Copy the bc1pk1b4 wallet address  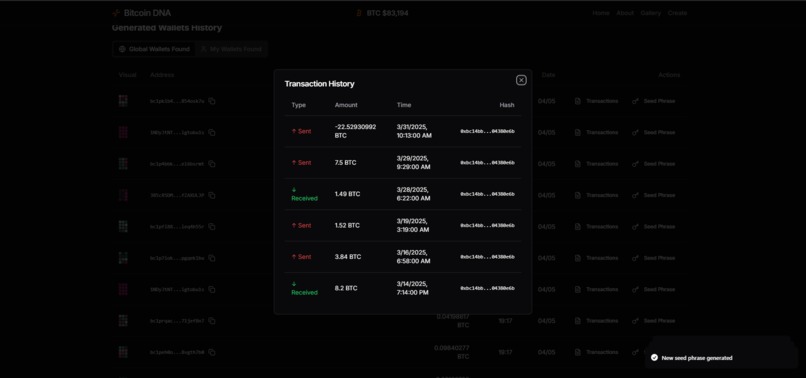pyautogui.click(x=212, y=101)
